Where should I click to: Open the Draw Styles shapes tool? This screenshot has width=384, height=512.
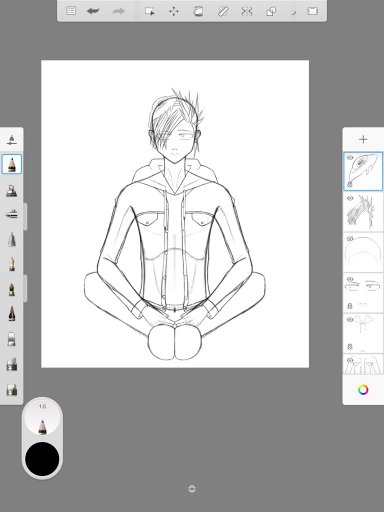point(271,11)
